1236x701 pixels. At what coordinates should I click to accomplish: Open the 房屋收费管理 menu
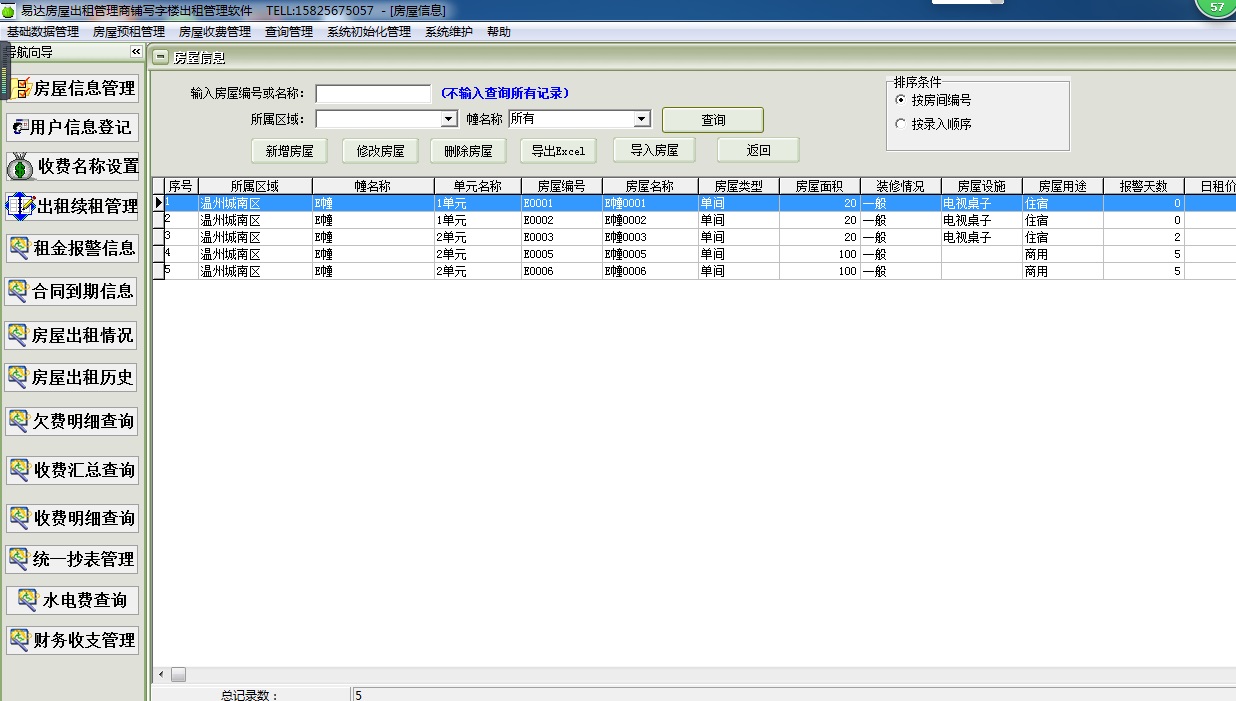(214, 32)
